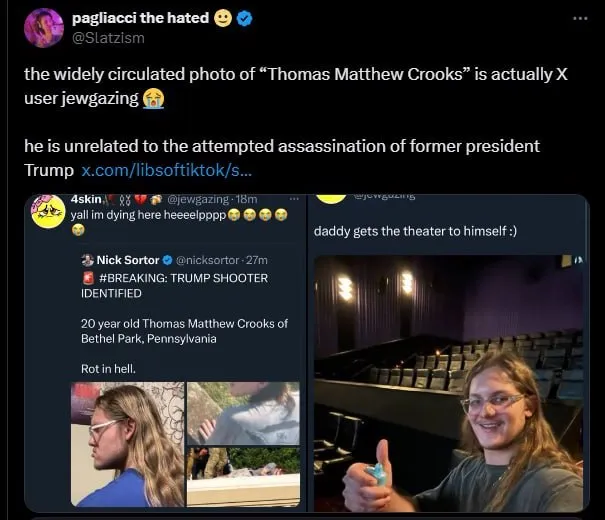Open the movie theater selfie photo
Image resolution: width=605 pixels, height=520 pixels.
tap(448, 383)
